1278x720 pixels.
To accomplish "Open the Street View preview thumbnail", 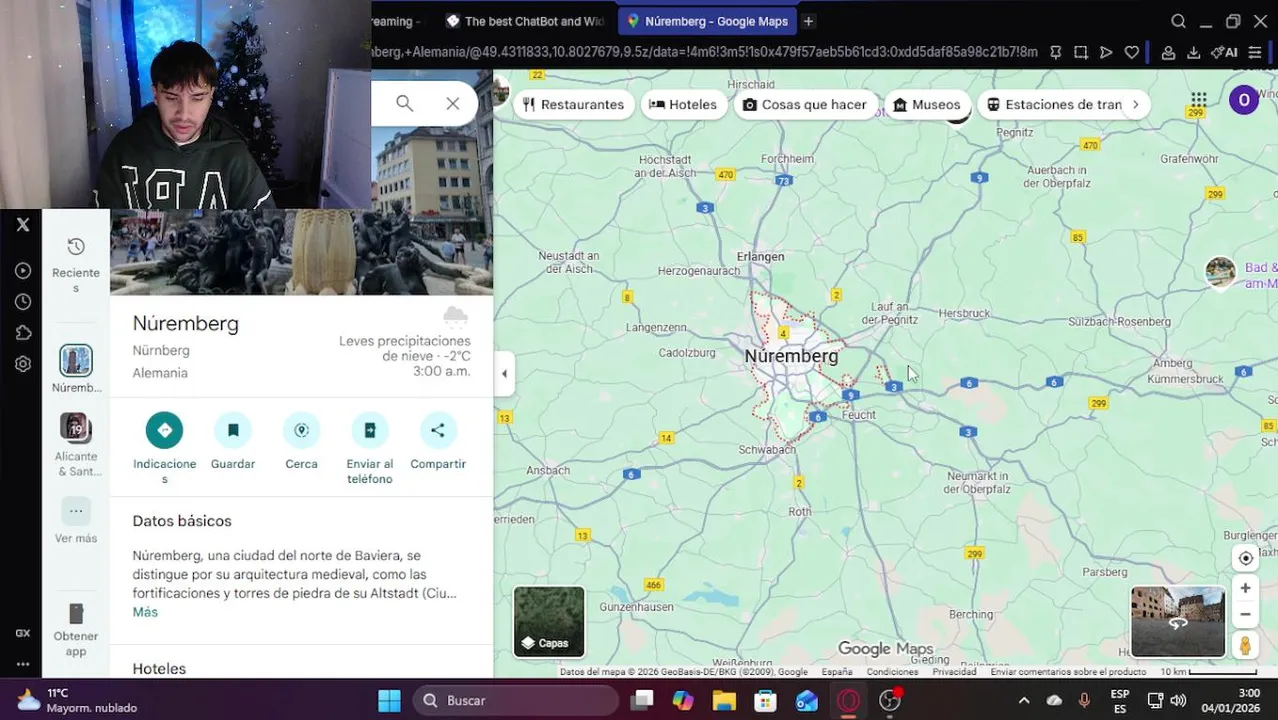I will [x=1178, y=622].
